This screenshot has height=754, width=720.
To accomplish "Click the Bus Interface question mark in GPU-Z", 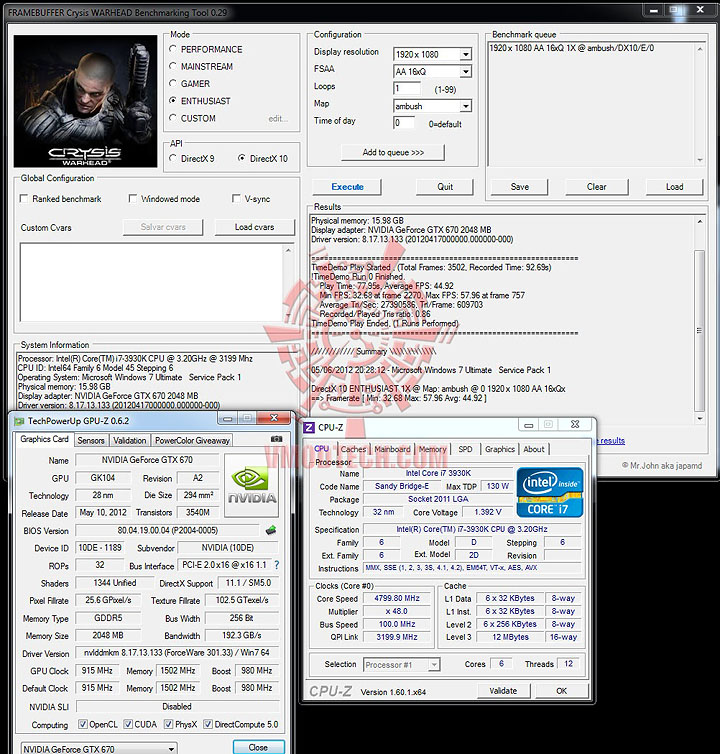I will pyautogui.click(x=277, y=565).
